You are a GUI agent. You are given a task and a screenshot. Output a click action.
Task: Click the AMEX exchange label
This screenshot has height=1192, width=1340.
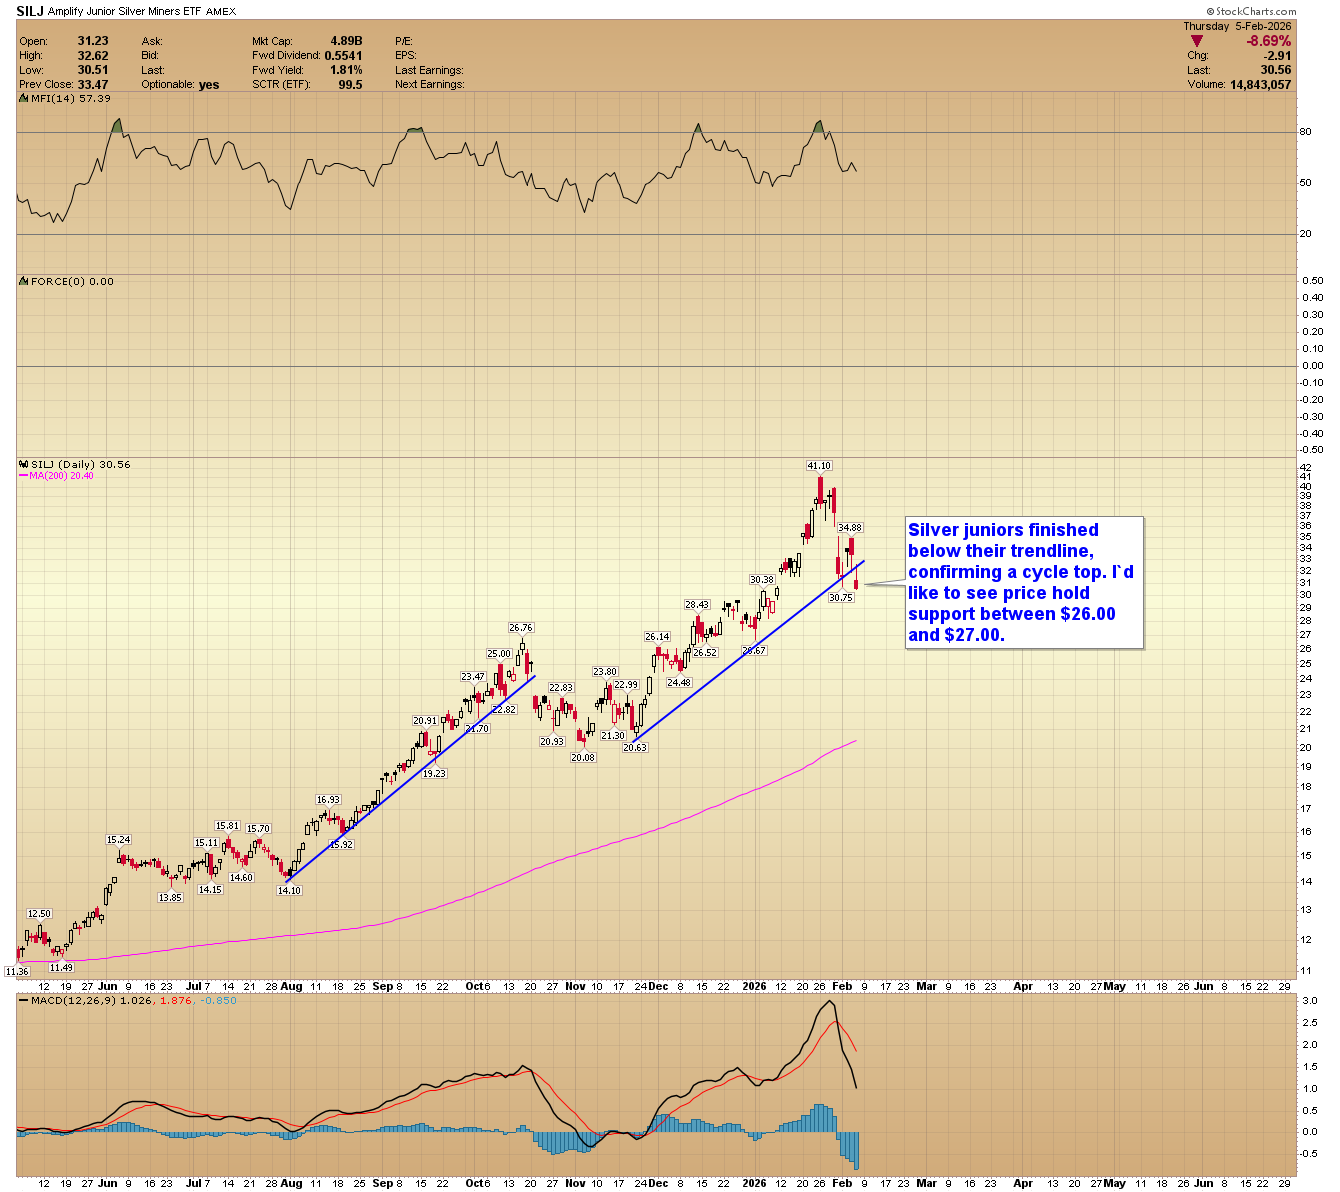221,11
